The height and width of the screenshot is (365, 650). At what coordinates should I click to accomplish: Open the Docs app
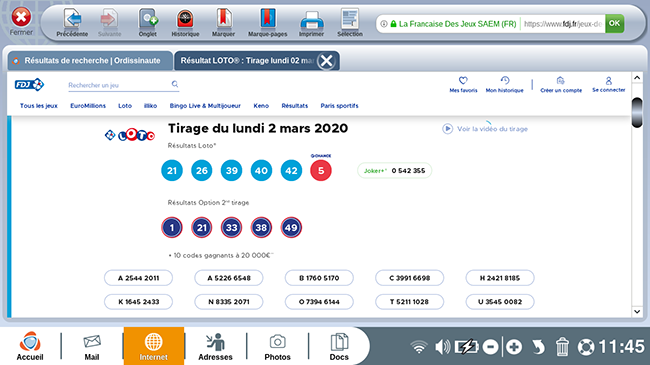click(339, 346)
